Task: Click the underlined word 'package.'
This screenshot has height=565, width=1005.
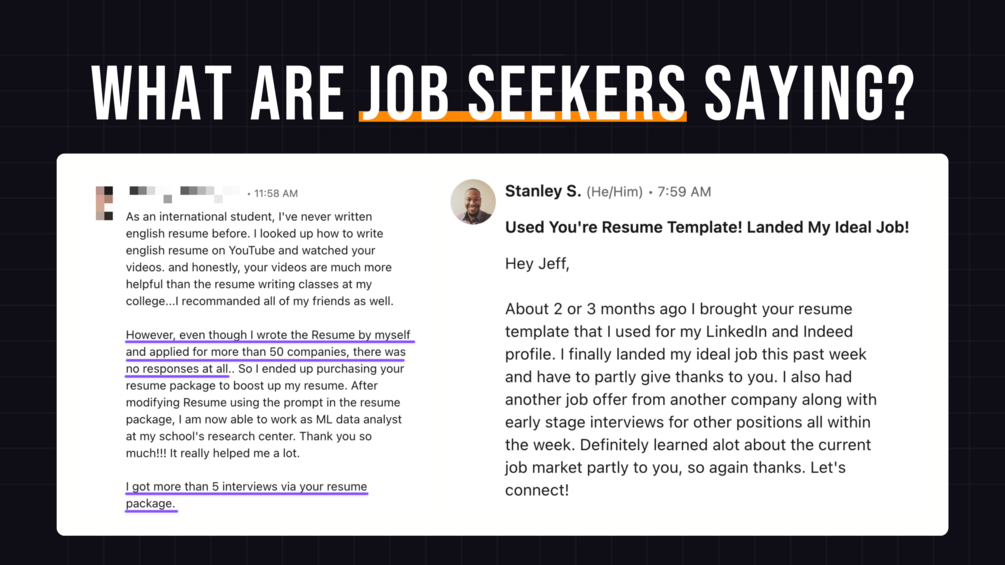Action: coord(151,504)
